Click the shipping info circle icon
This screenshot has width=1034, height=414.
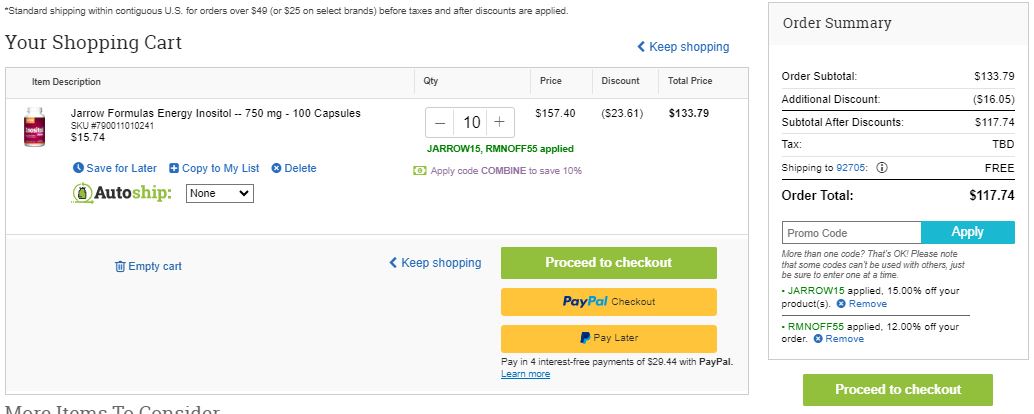click(x=882, y=167)
